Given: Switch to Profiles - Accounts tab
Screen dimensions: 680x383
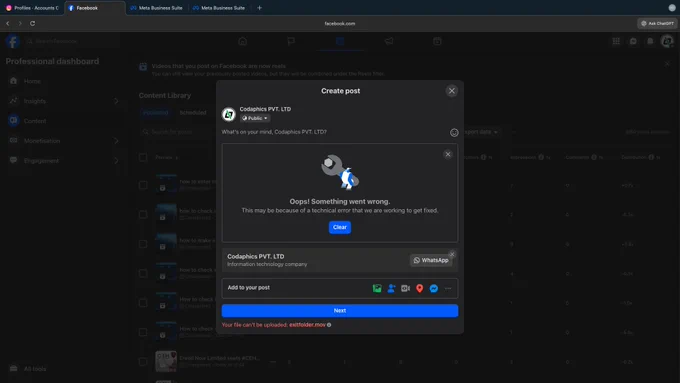Looking at the screenshot, I should click(33, 8).
